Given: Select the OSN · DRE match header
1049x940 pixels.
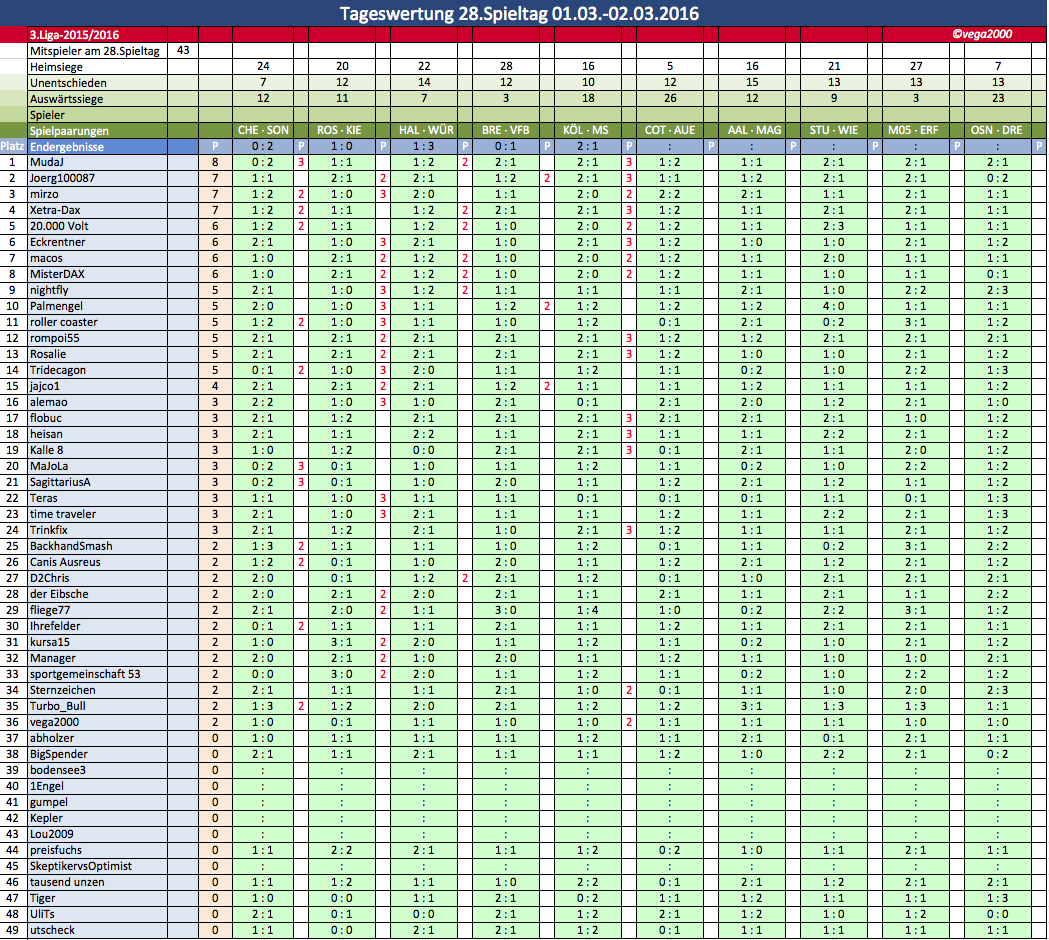Looking at the screenshot, I should [x=997, y=130].
